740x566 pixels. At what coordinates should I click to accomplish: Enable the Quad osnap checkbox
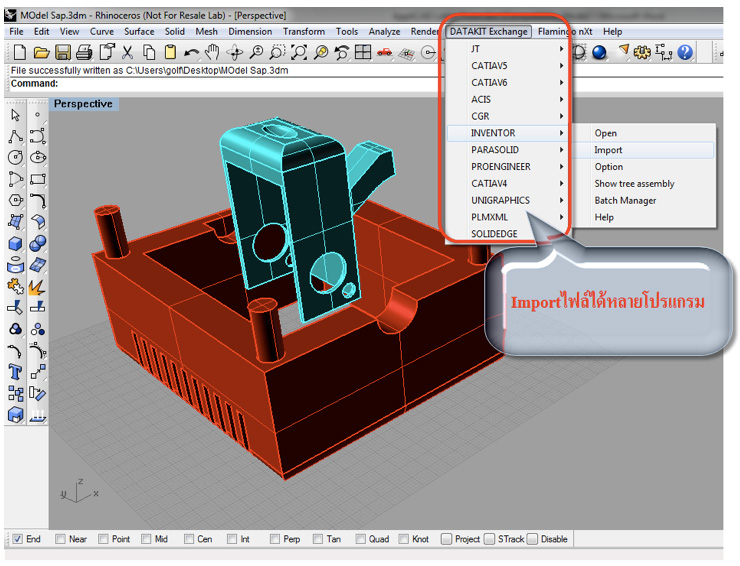coord(361,539)
